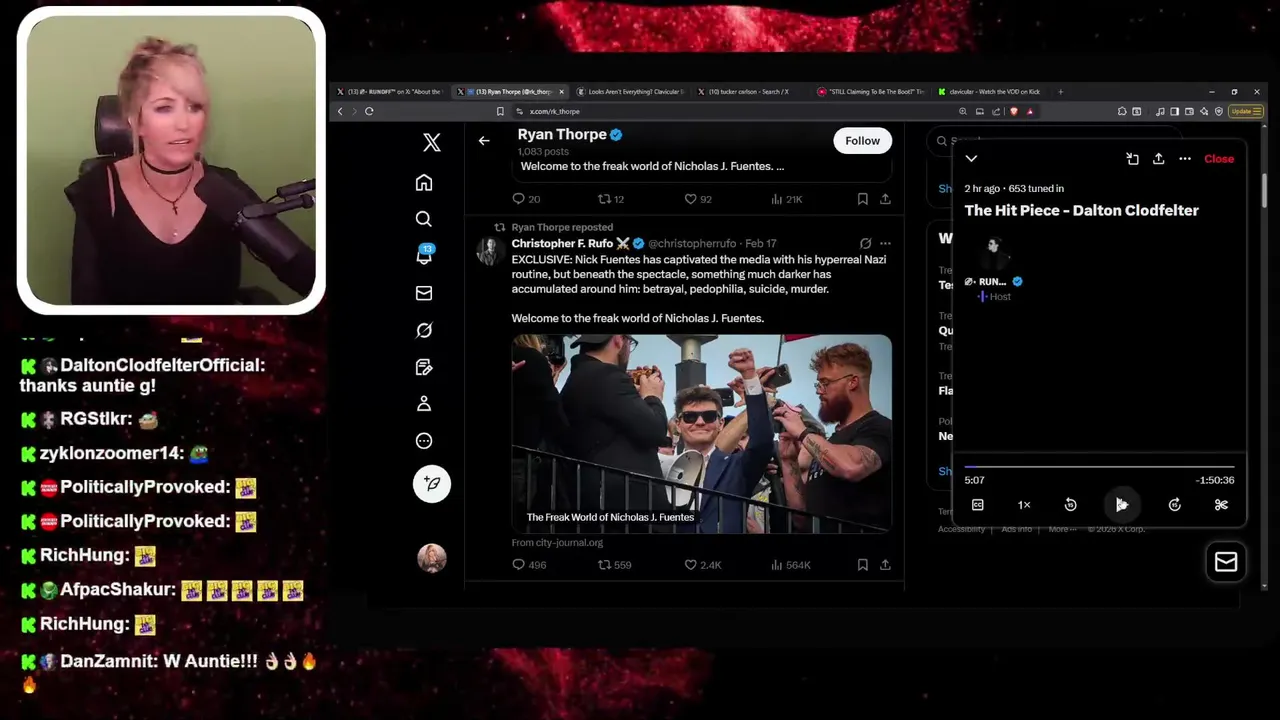Open the city-journal.org source link

tap(557, 543)
